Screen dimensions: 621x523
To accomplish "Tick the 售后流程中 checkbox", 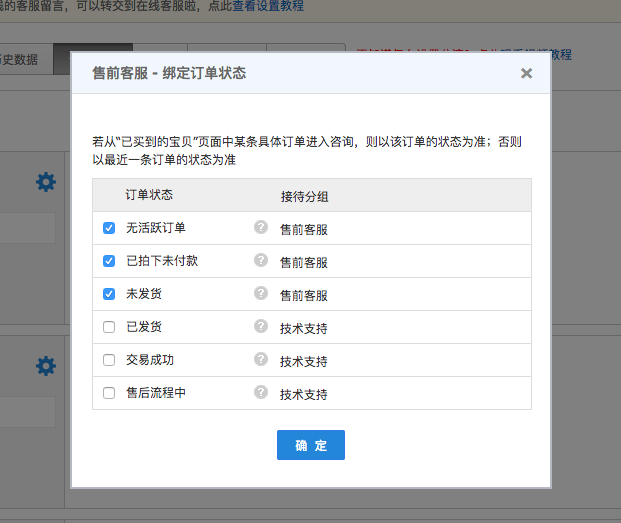I will 109,393.
